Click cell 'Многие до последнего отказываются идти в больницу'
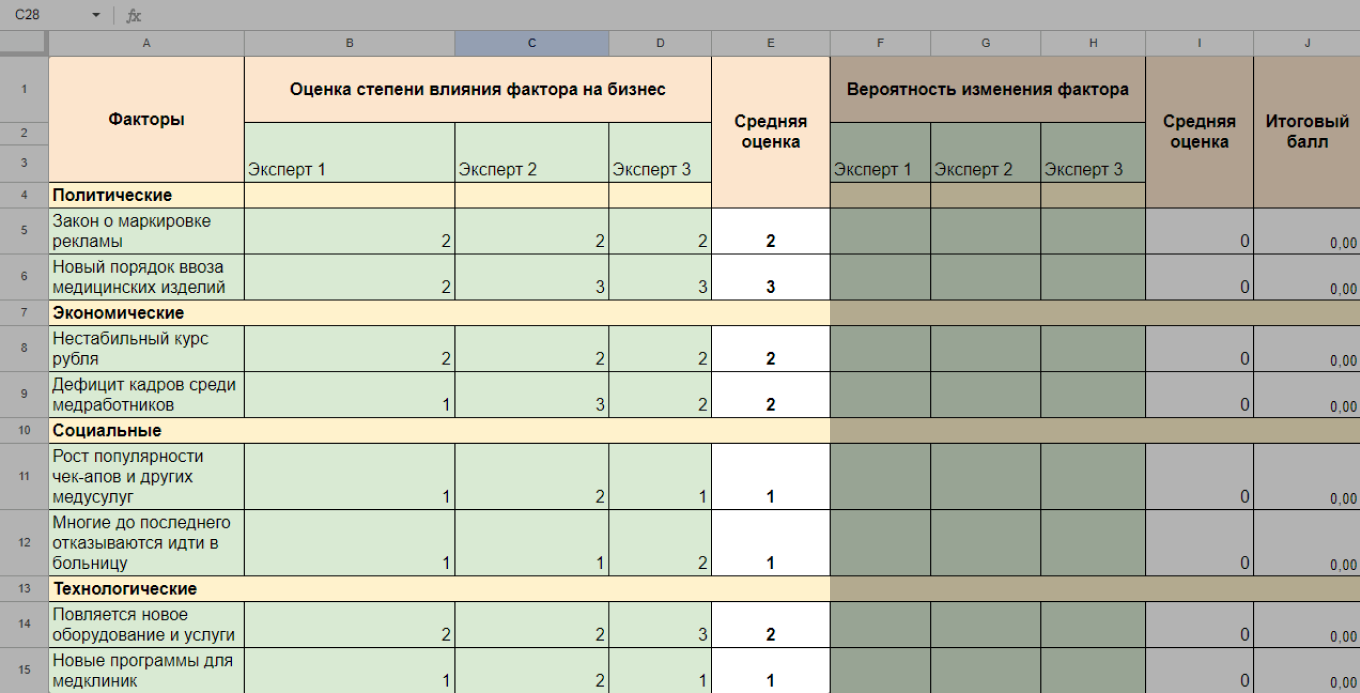The image size is (1360, 693). [146, 543]
